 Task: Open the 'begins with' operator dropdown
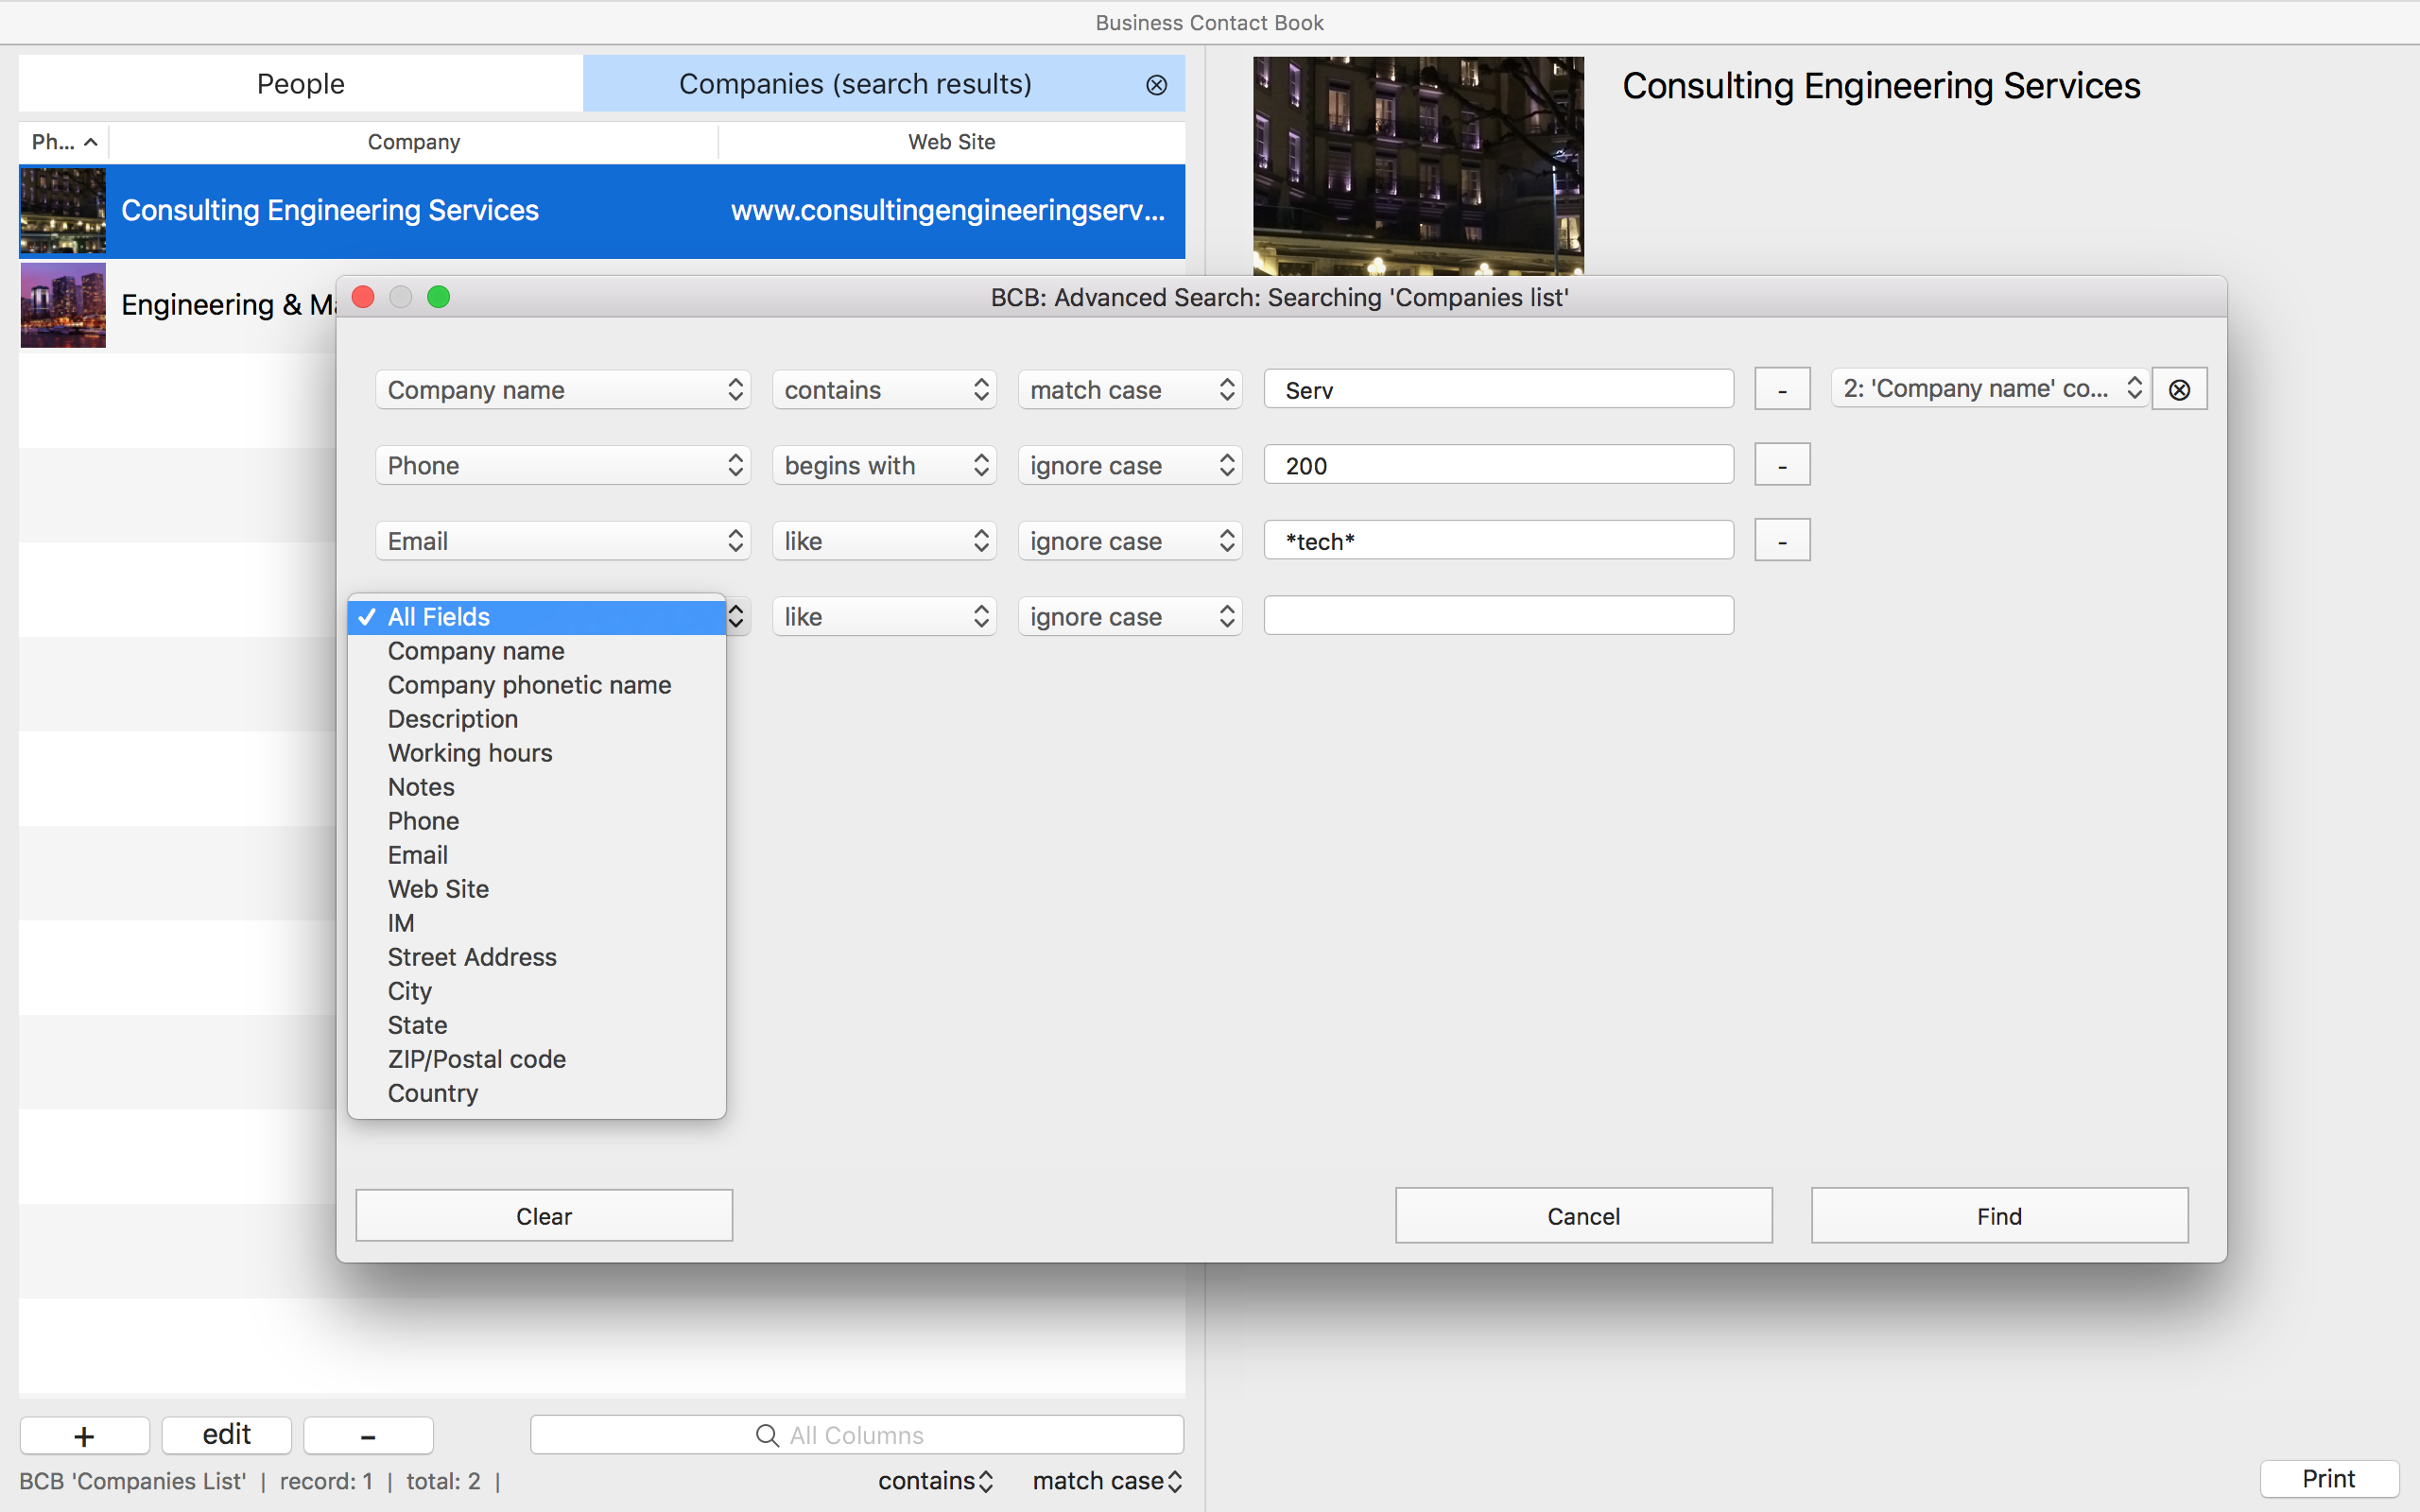point(883,464)
